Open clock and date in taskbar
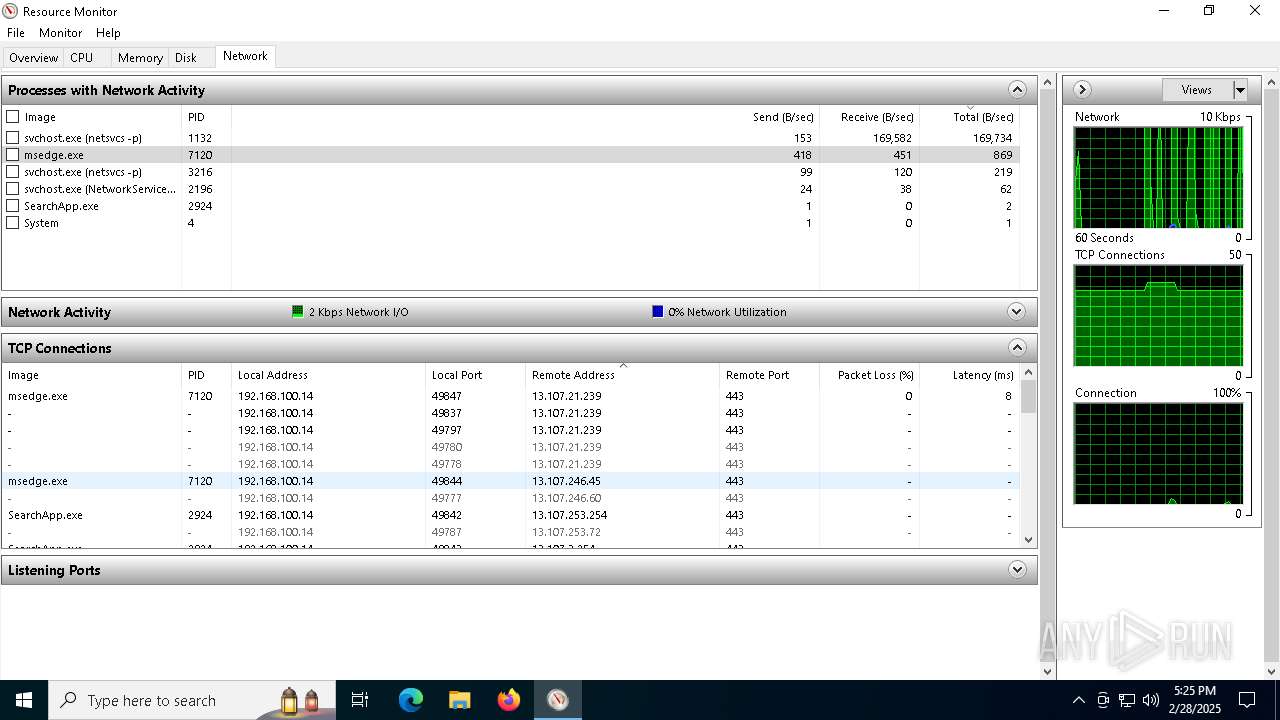Viewport: 1280px width, 720px height. click(1195, 700)
